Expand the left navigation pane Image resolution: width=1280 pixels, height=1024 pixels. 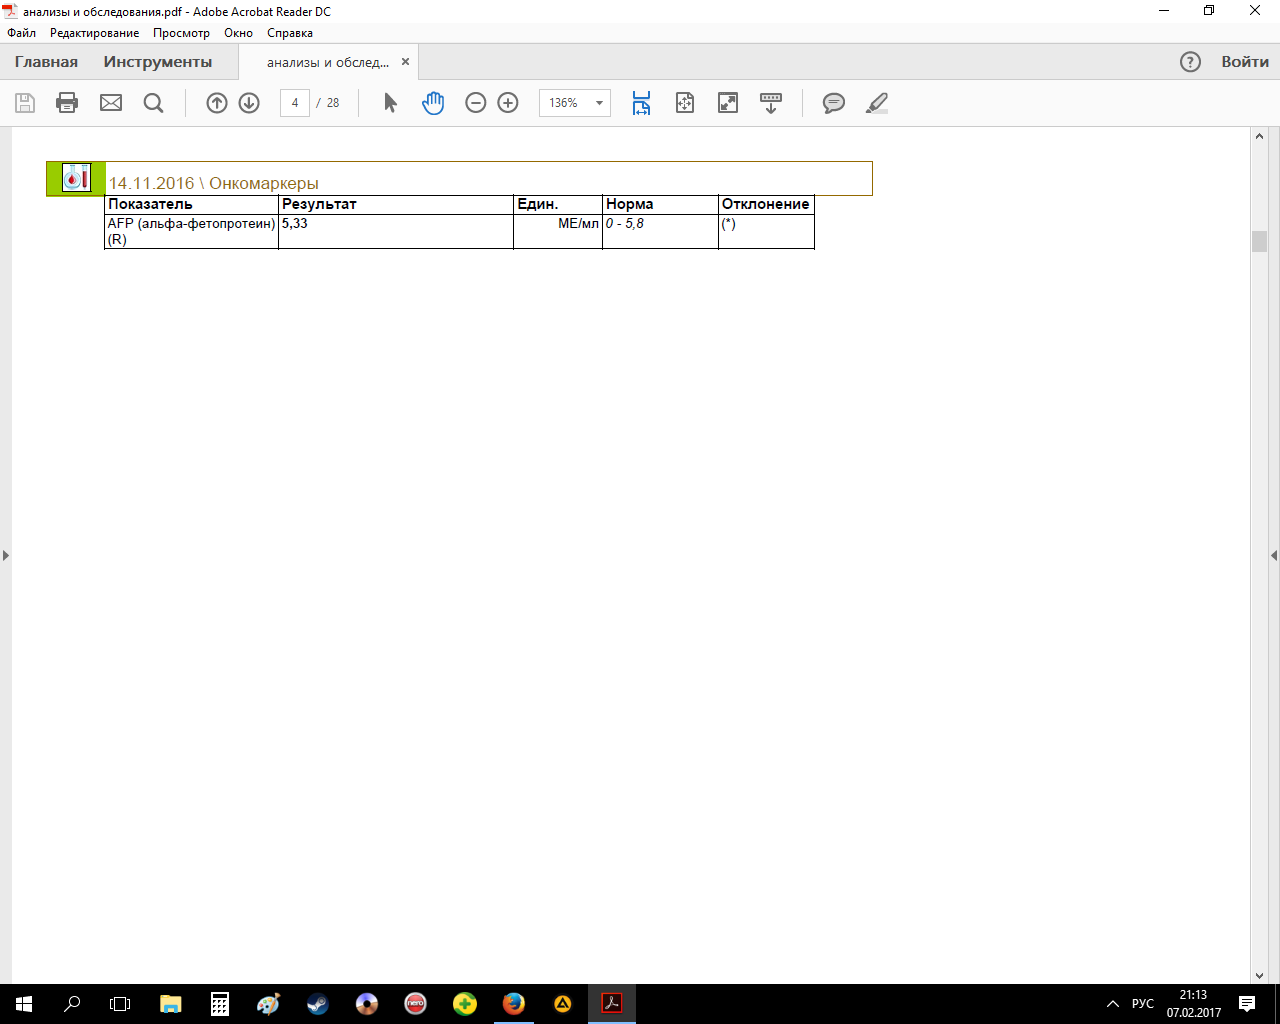(x=6, y=555)
